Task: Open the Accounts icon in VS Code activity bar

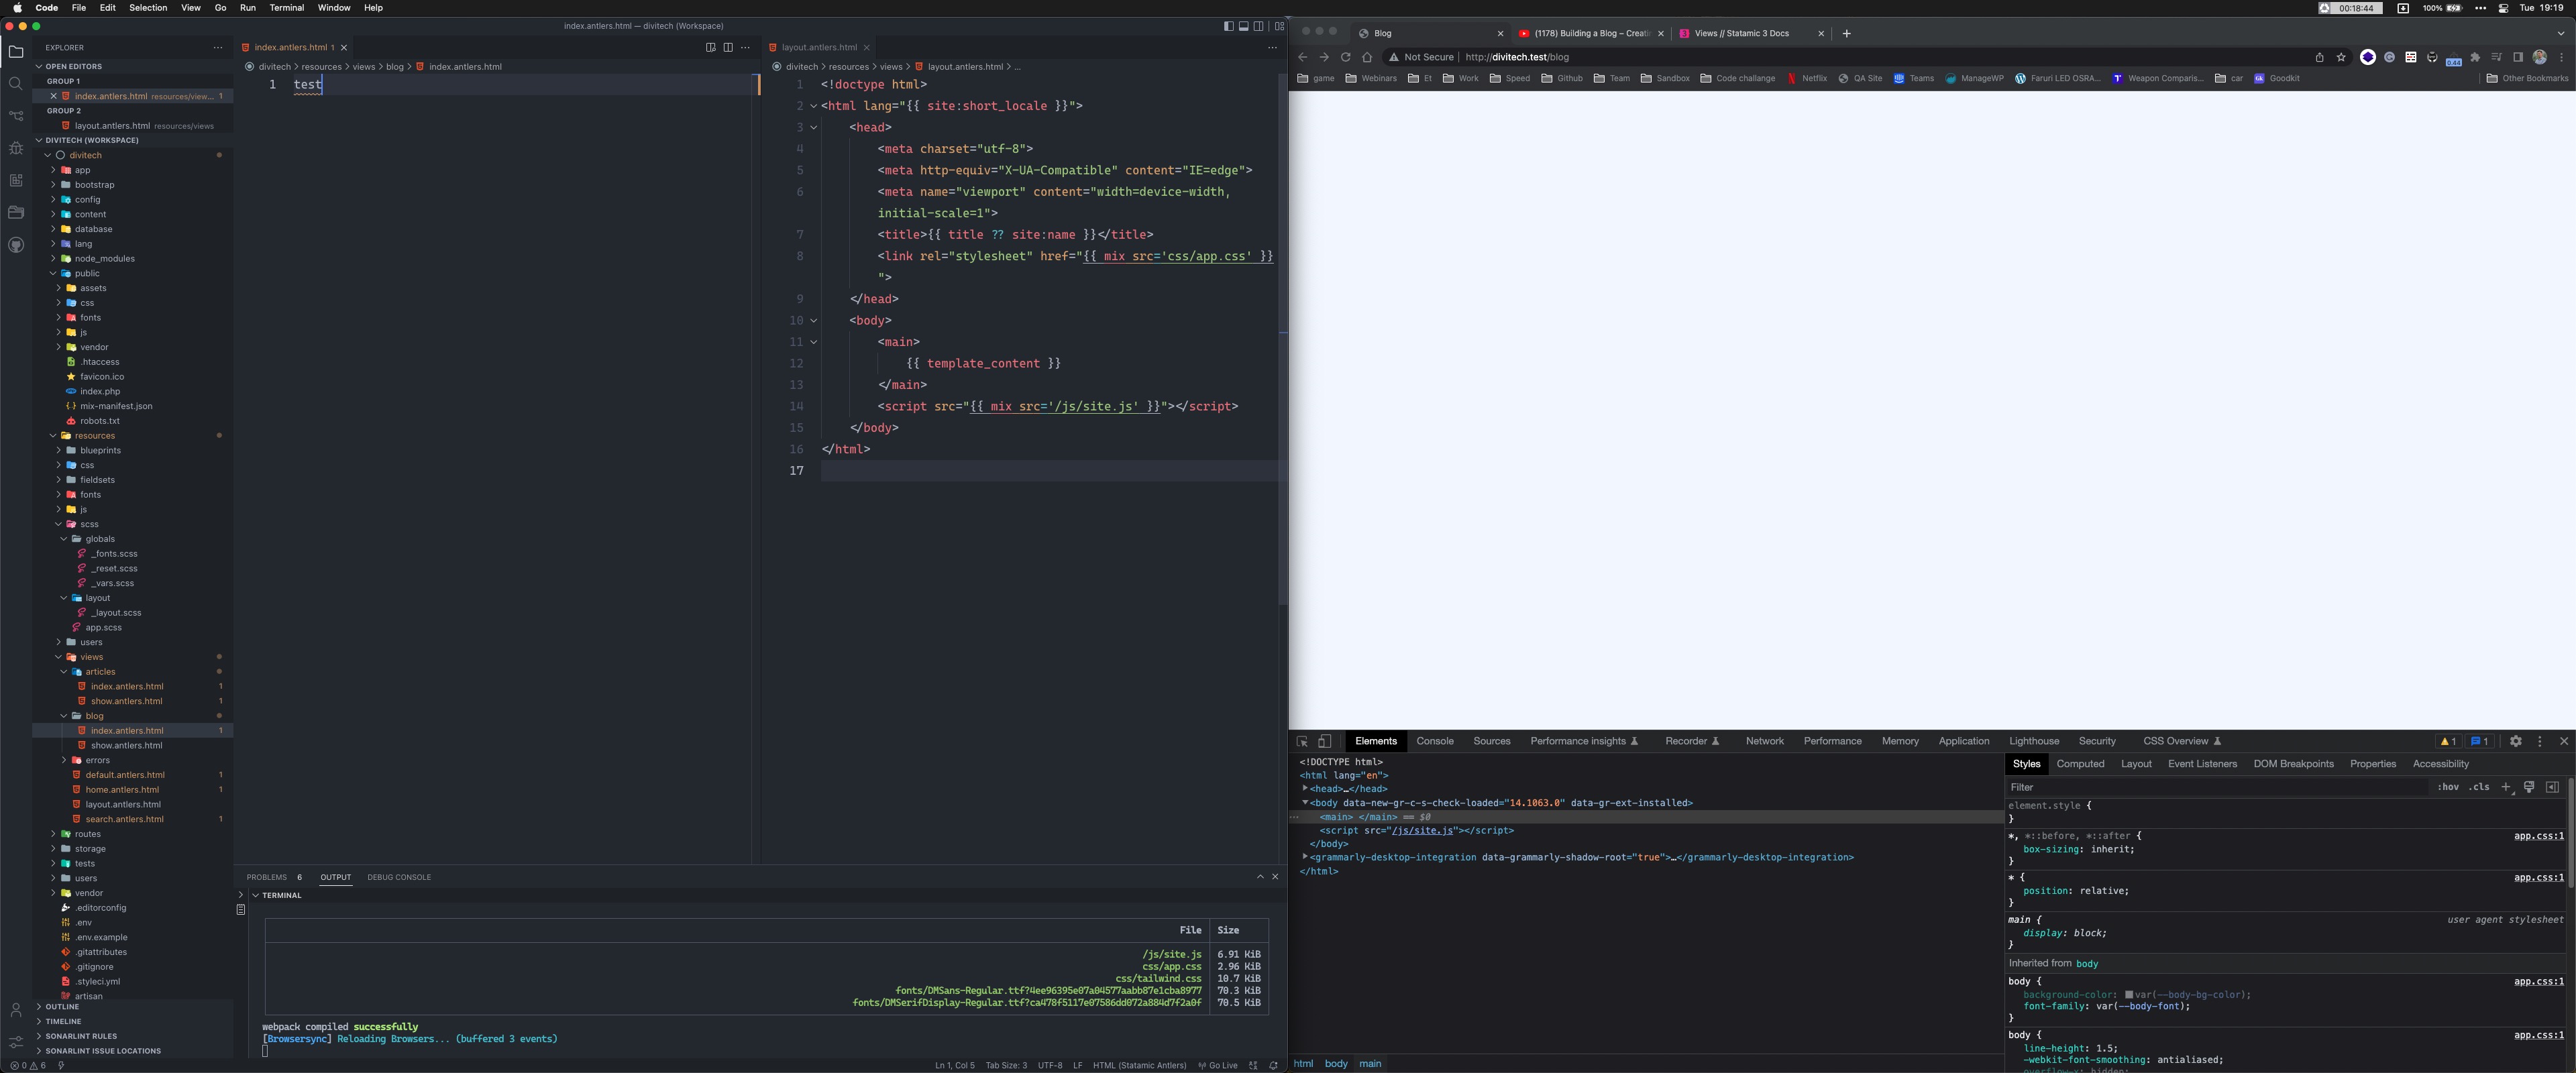Action: coord(16,1010)
